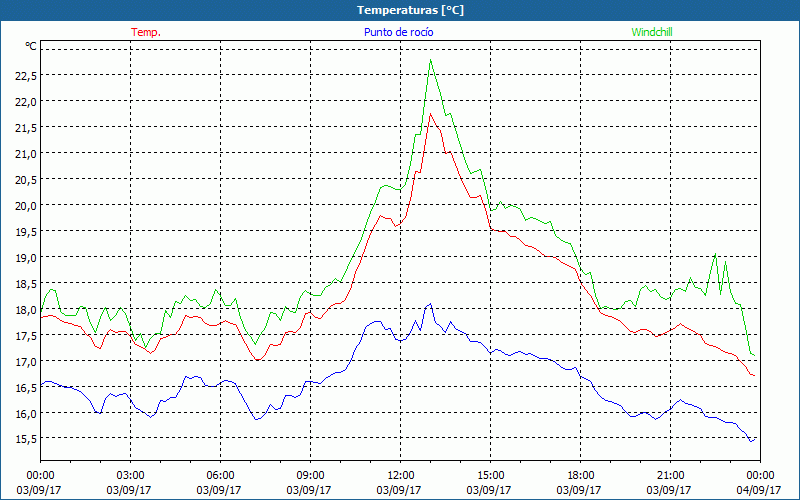The image size is (800, 500).
Task: Click the 03:00 time axis label
Action: (130, 475)
